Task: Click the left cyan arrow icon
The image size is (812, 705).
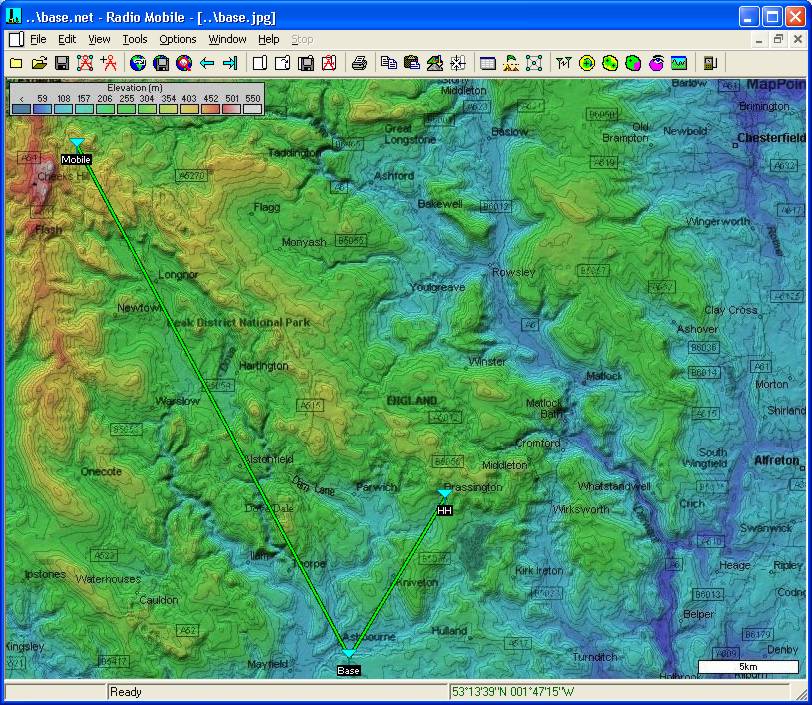Action: click(x=207, y=63)
